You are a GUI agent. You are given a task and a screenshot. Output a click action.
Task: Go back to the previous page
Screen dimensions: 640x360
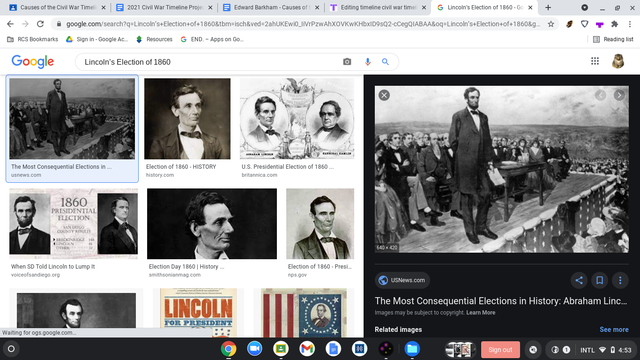10,24
